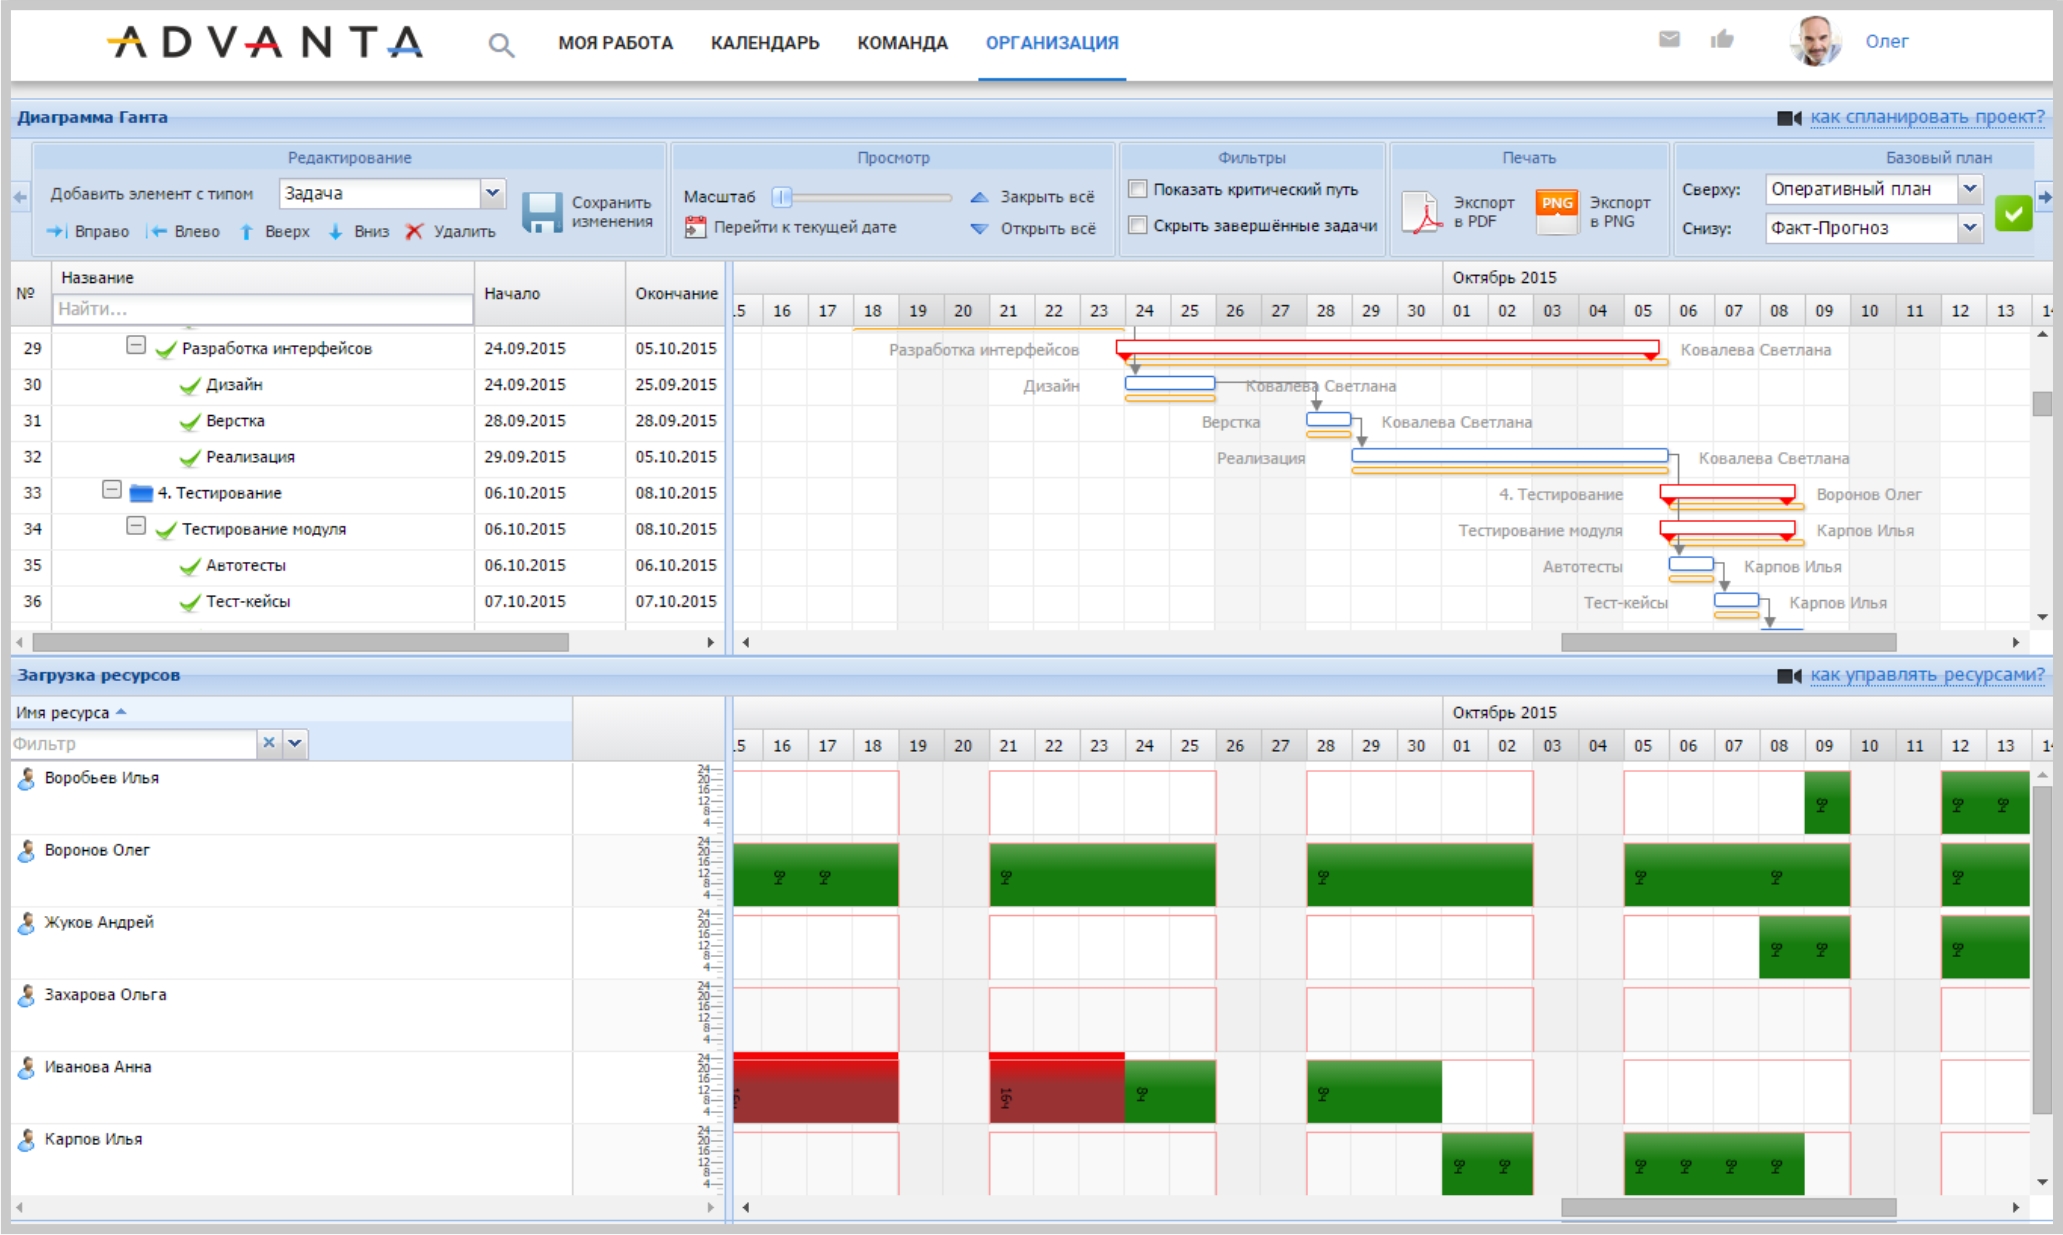2063x1235 pixels.
Task: Click the Найти search field
Action: [263, 309]
